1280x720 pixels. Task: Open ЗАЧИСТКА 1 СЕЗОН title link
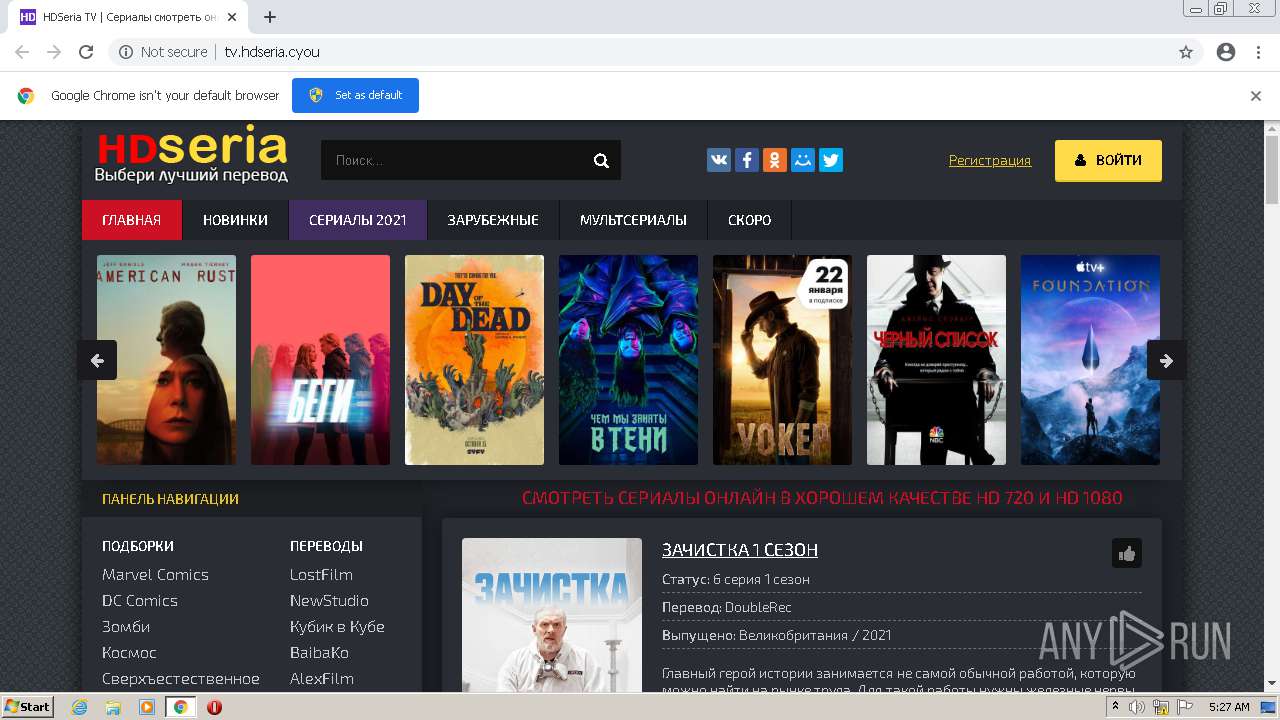(740, 550)
